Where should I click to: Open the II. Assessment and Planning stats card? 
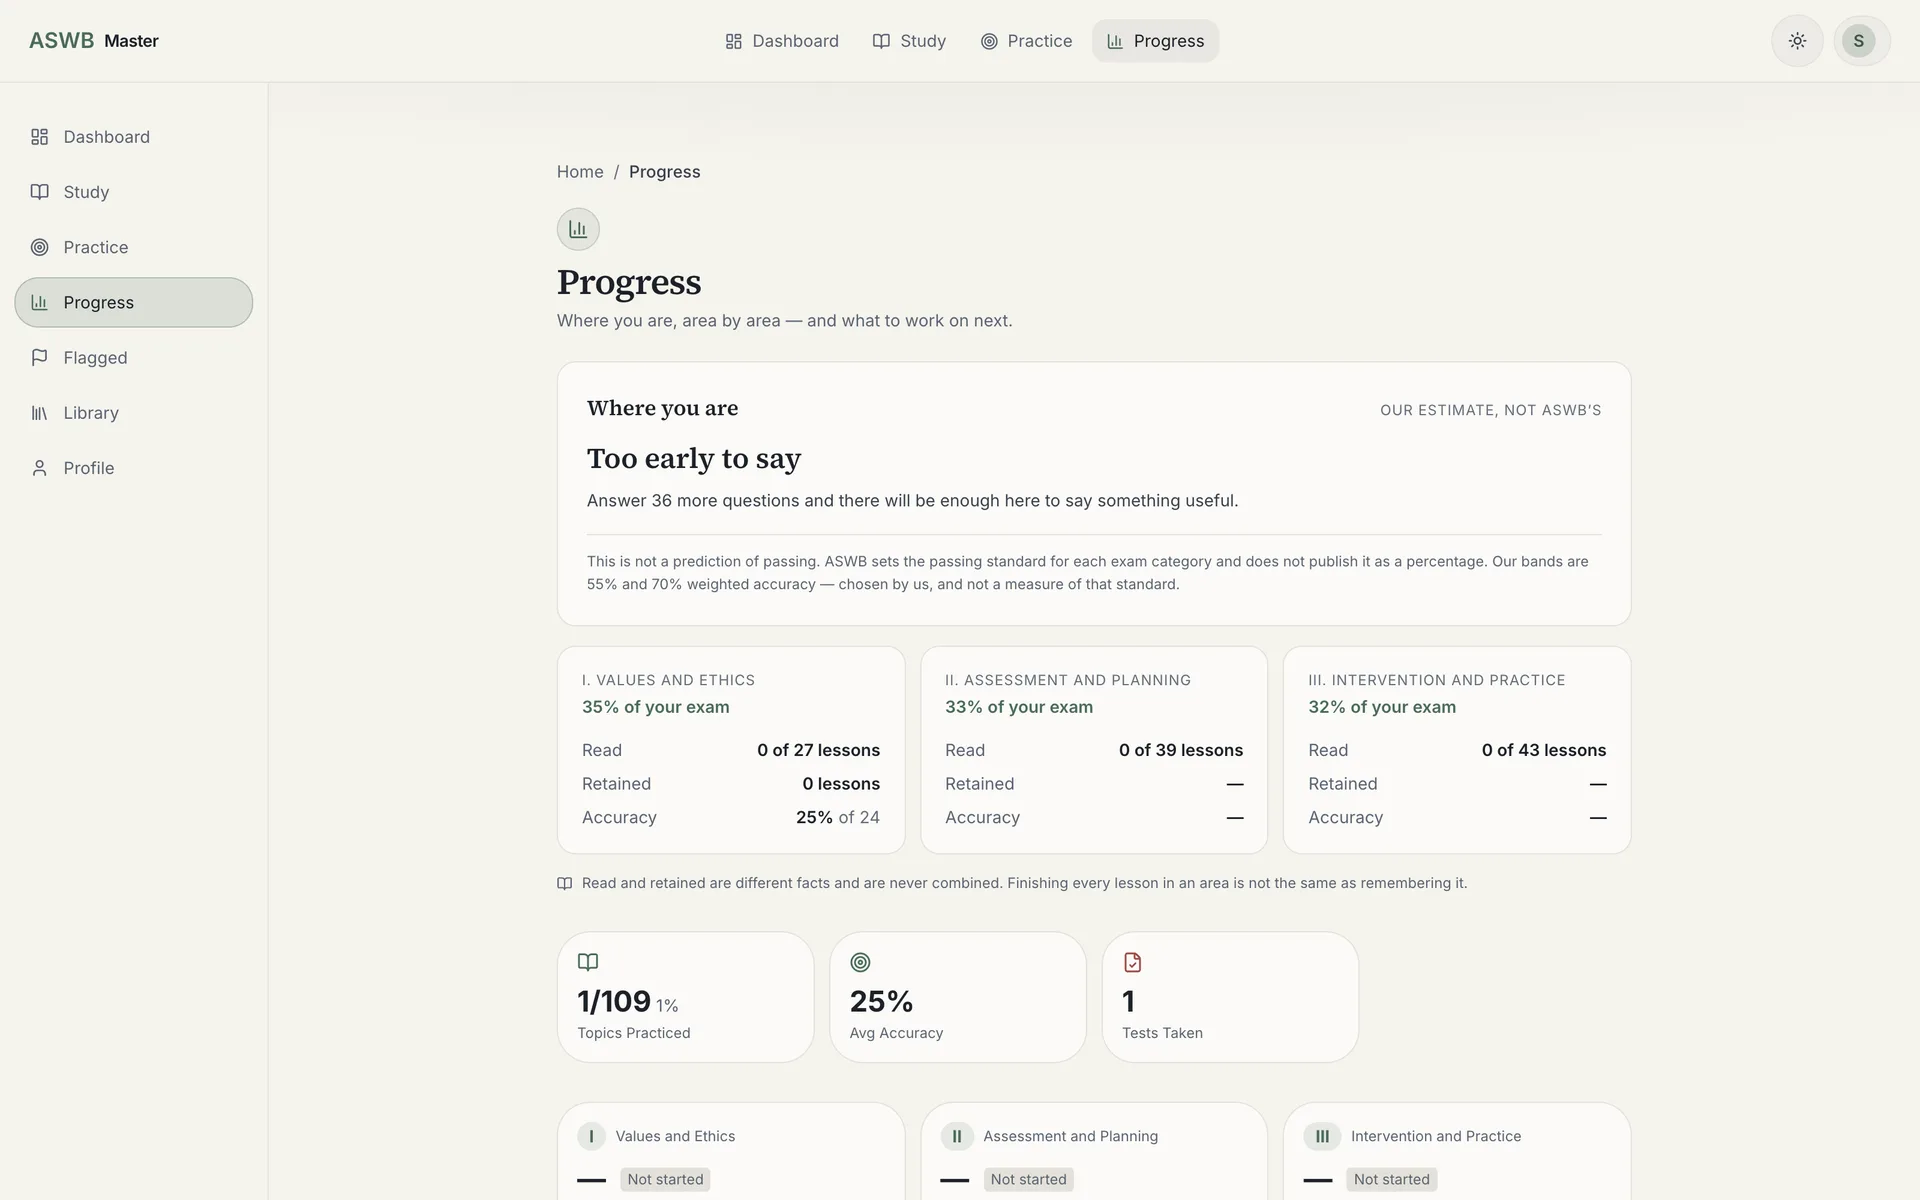coord(1094,750)
